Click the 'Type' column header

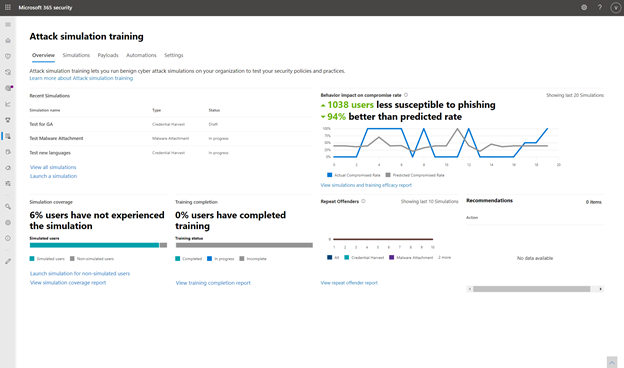(156, 110)
